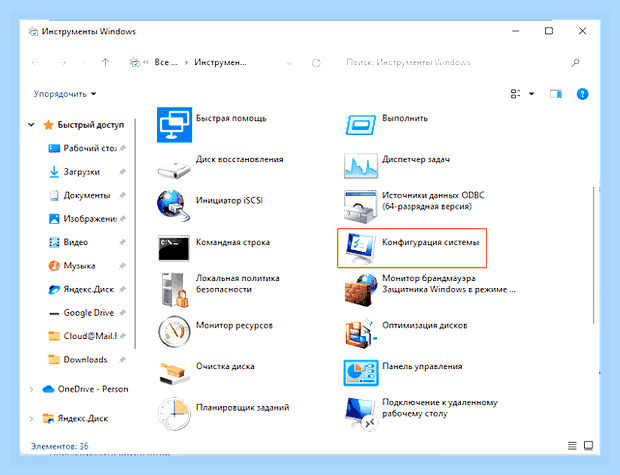Screen dimensions: 620x475
Task: Switch to the large icons view icon
Action: click(x=588, y=446)
